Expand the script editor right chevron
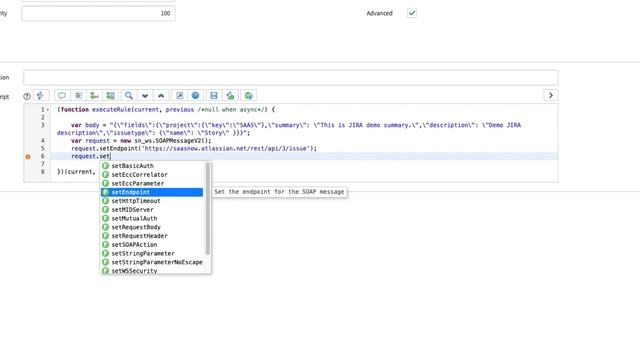 pos(551,96)
